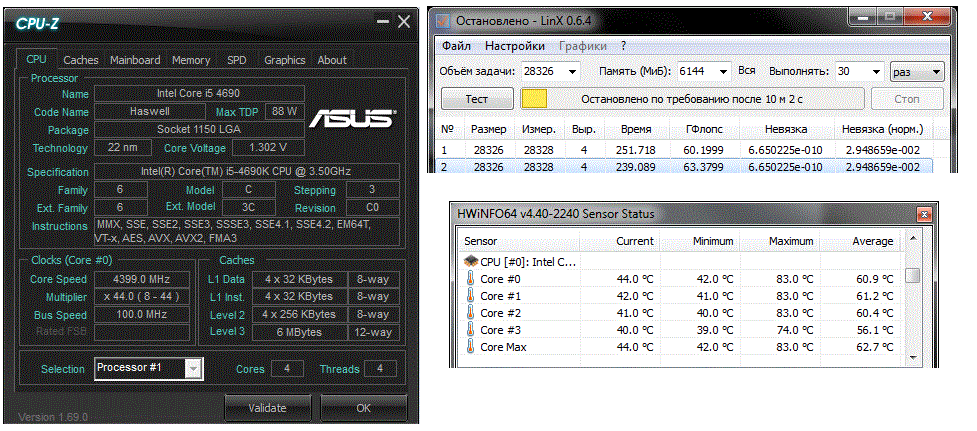Open the Графики menu in LinX

coord(583,46)
